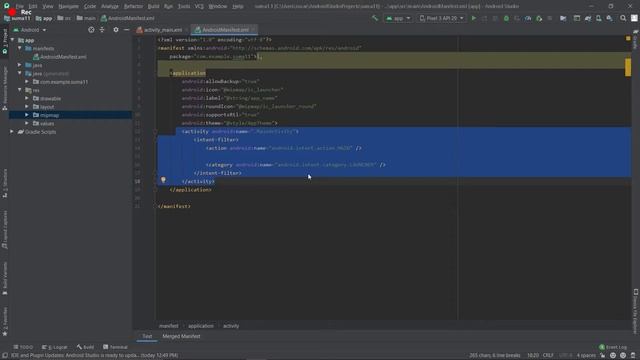Open Search Everywhere magnifier icon
The width and height of the screenshot is (640, 360).
(x=623, y=18)
